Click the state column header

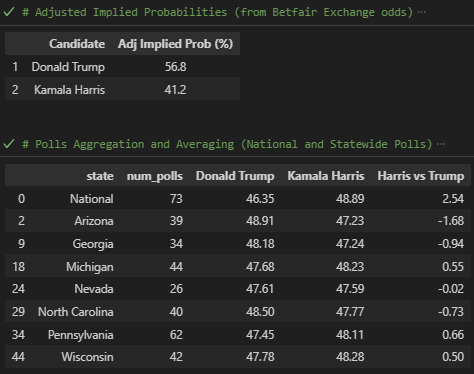[100, 176]
